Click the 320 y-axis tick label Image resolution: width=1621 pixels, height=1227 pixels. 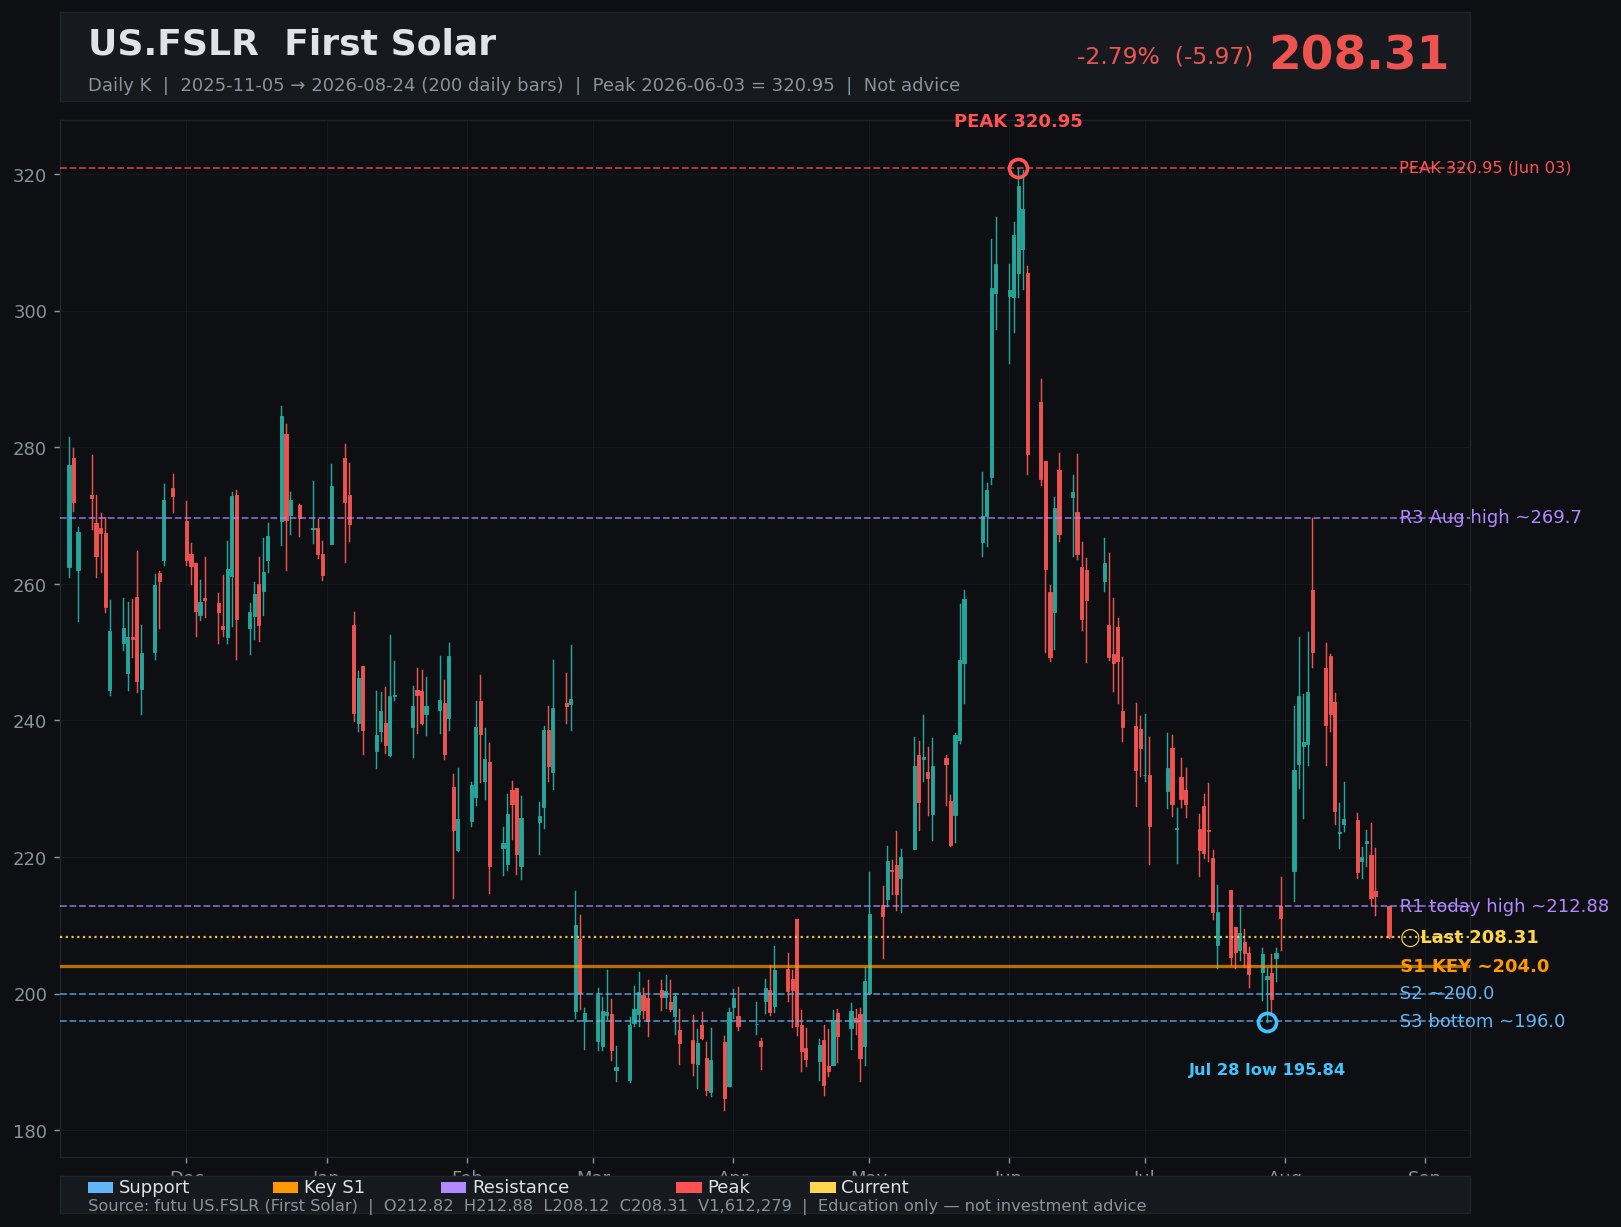[x=32, y=176]
